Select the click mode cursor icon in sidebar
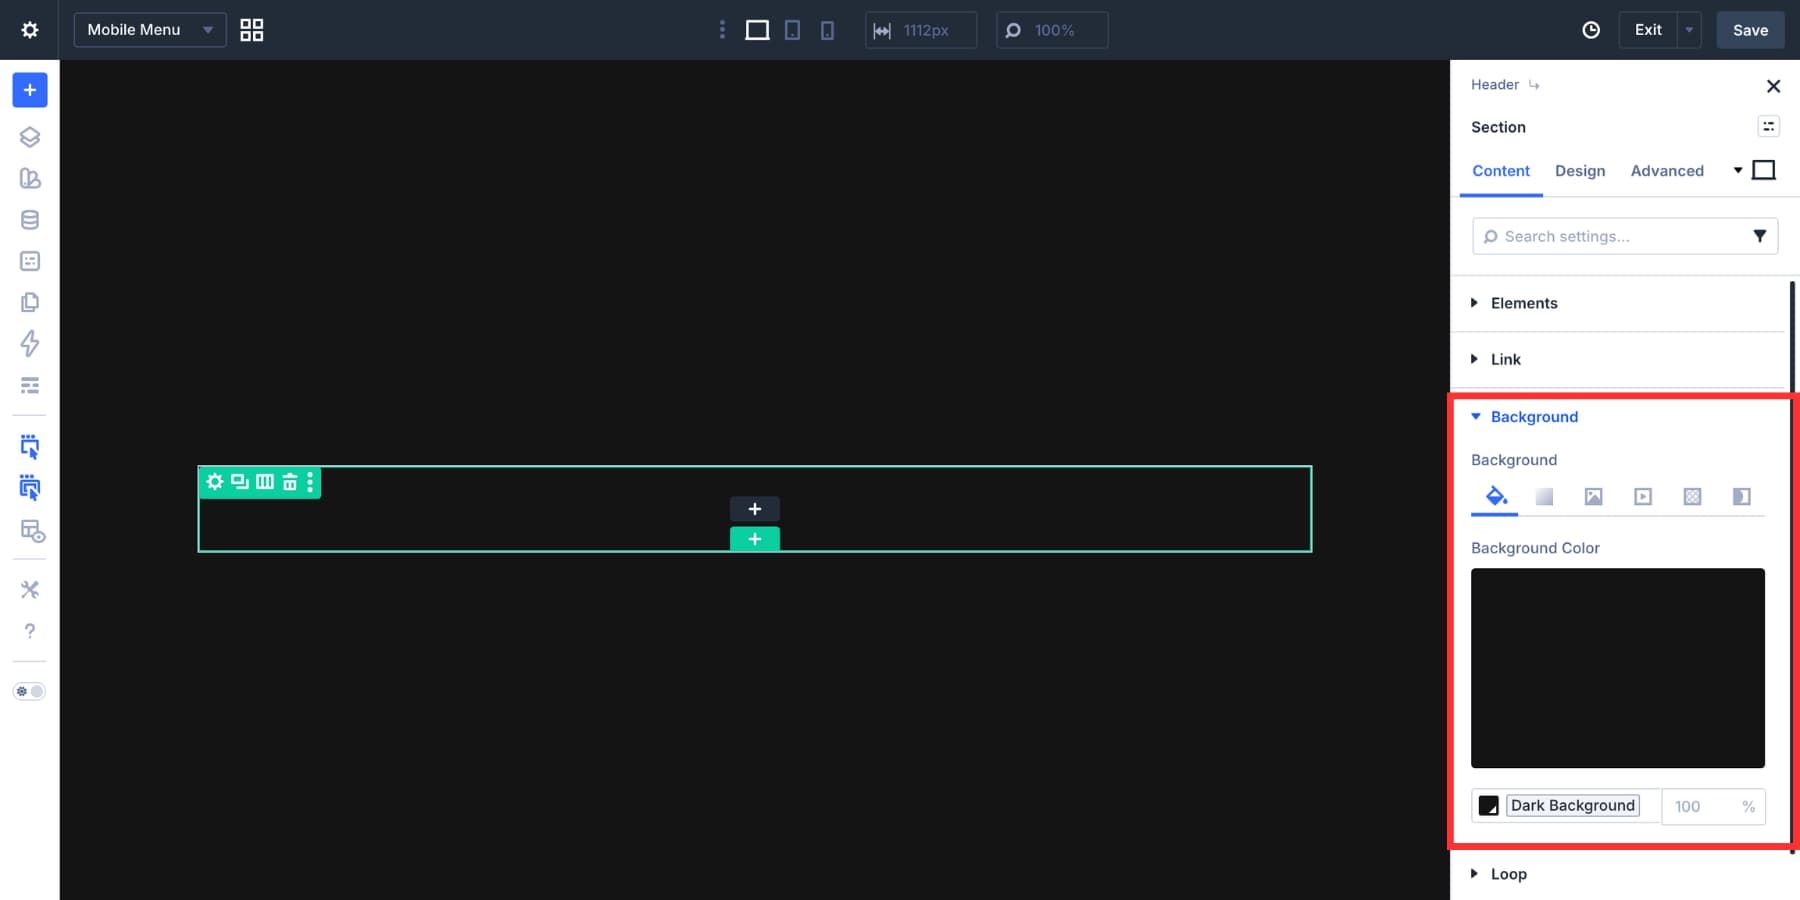This screenshot has width=1800, height=900. (x=30, y=447)
